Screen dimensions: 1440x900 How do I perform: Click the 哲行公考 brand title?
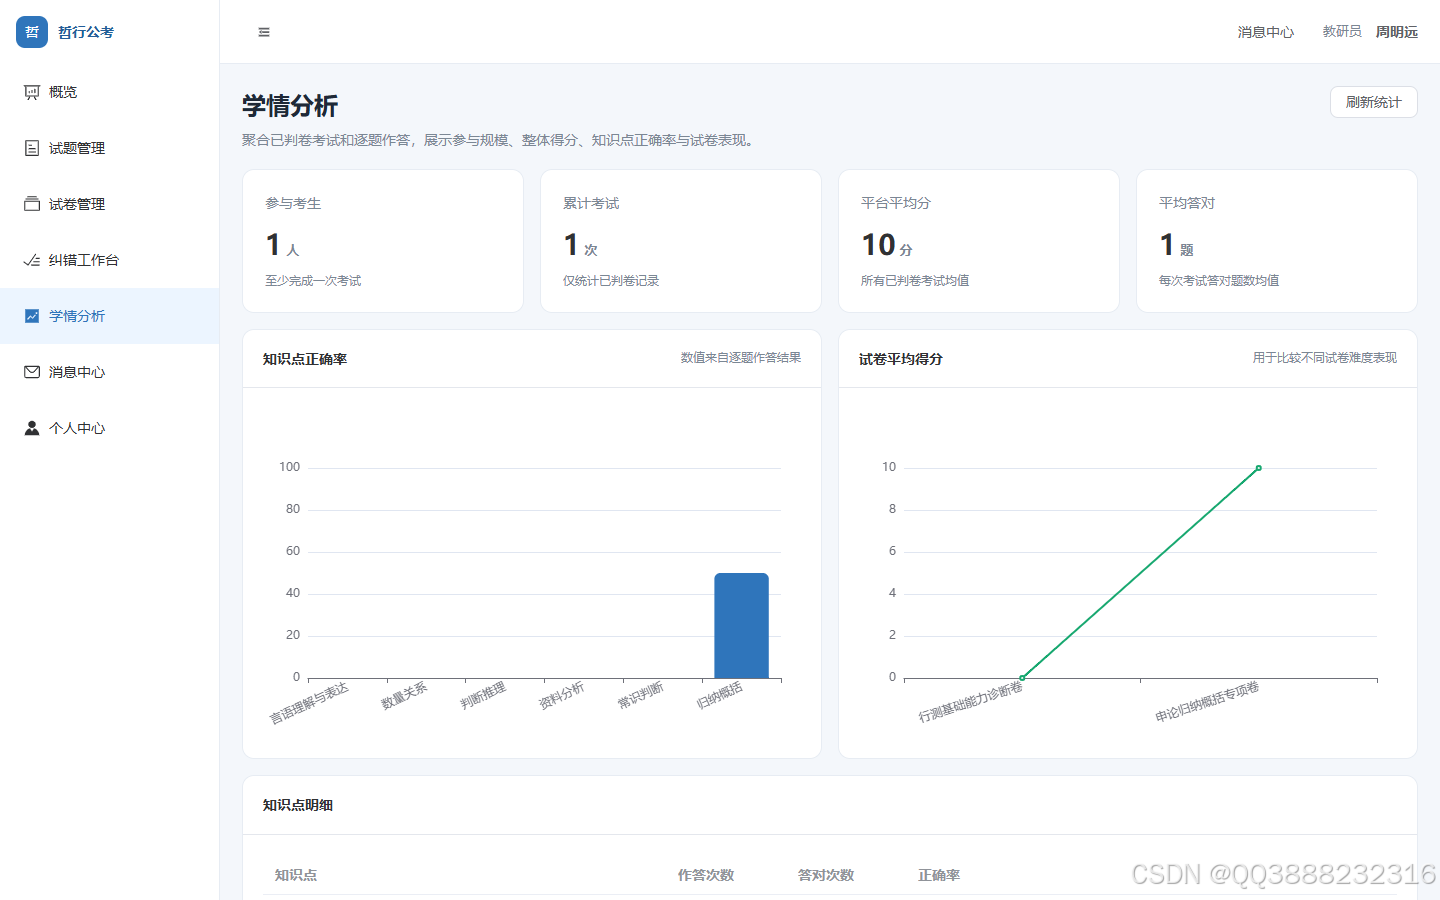[86, 32]
